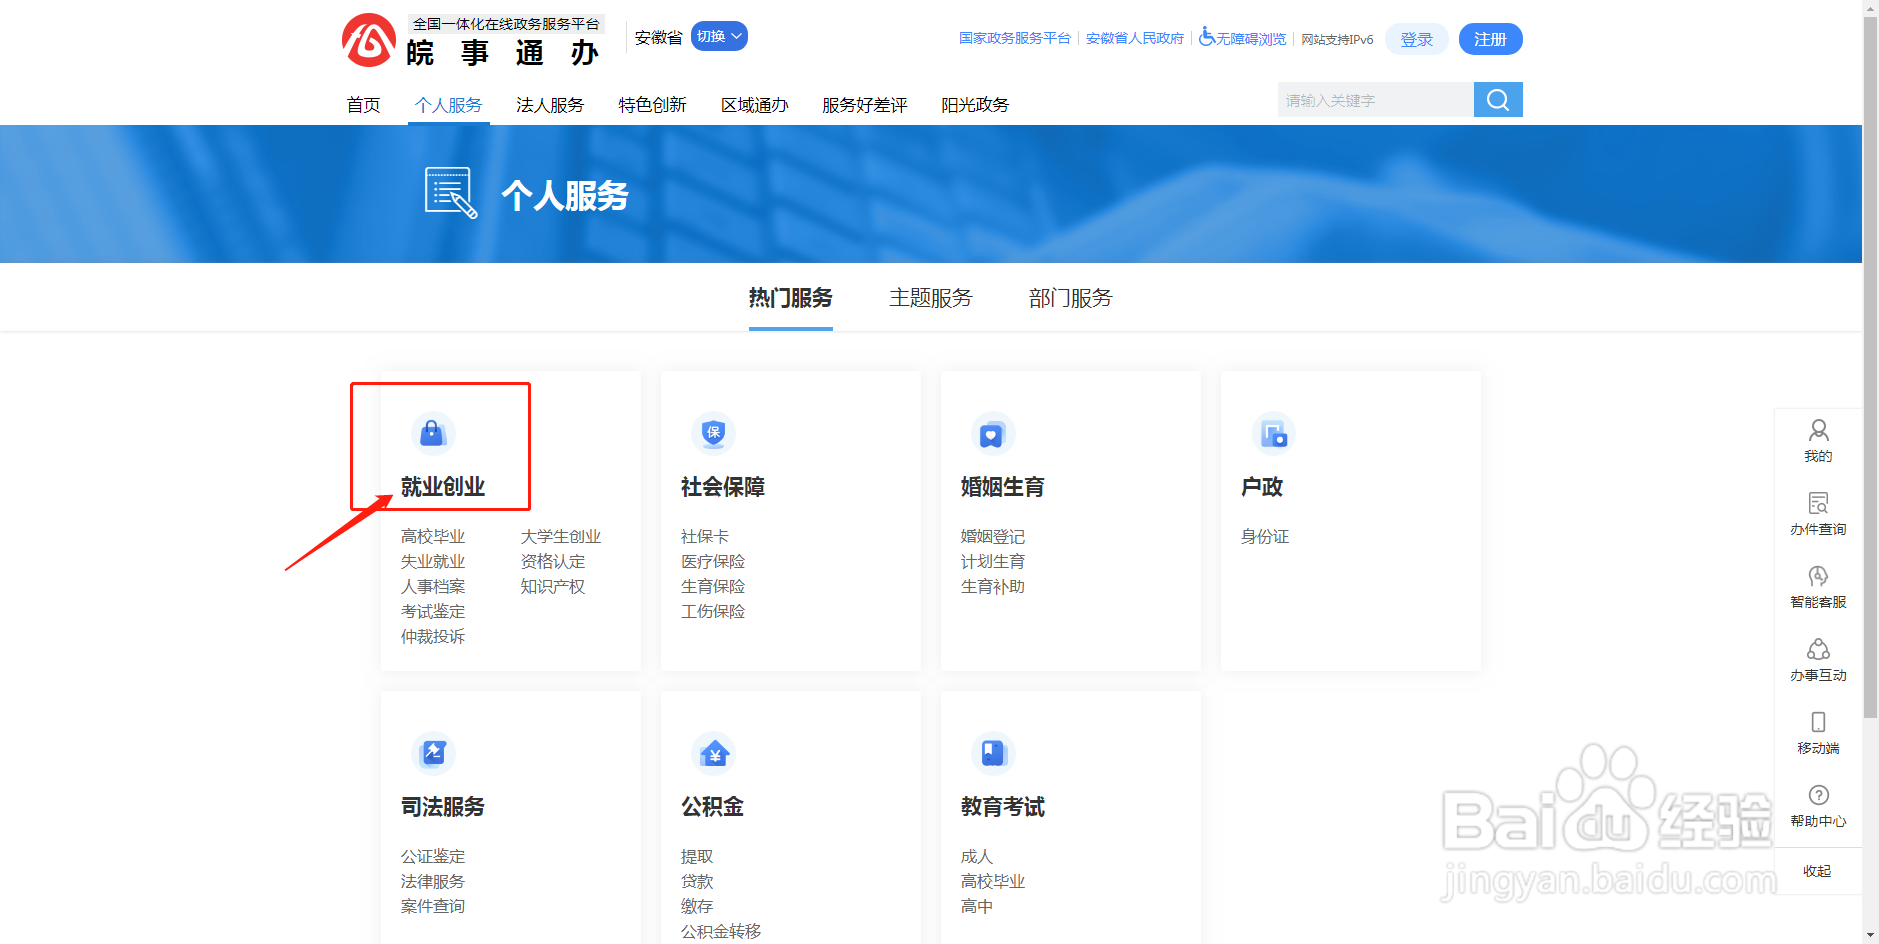Open the 公积金 house icon
This screenshot has height=944, width=1879.
tap(713, 753)
